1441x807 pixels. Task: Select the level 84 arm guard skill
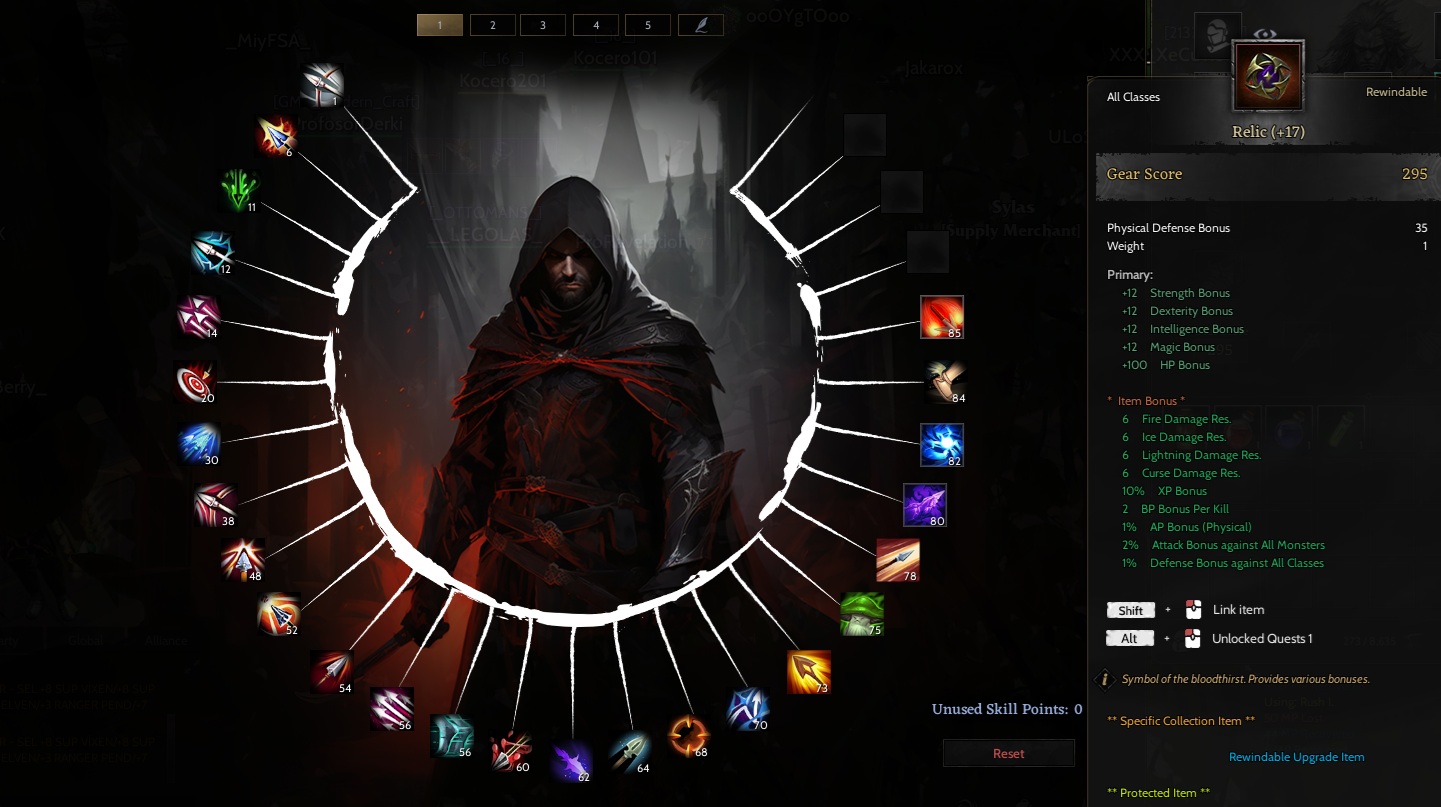point(945,382)
